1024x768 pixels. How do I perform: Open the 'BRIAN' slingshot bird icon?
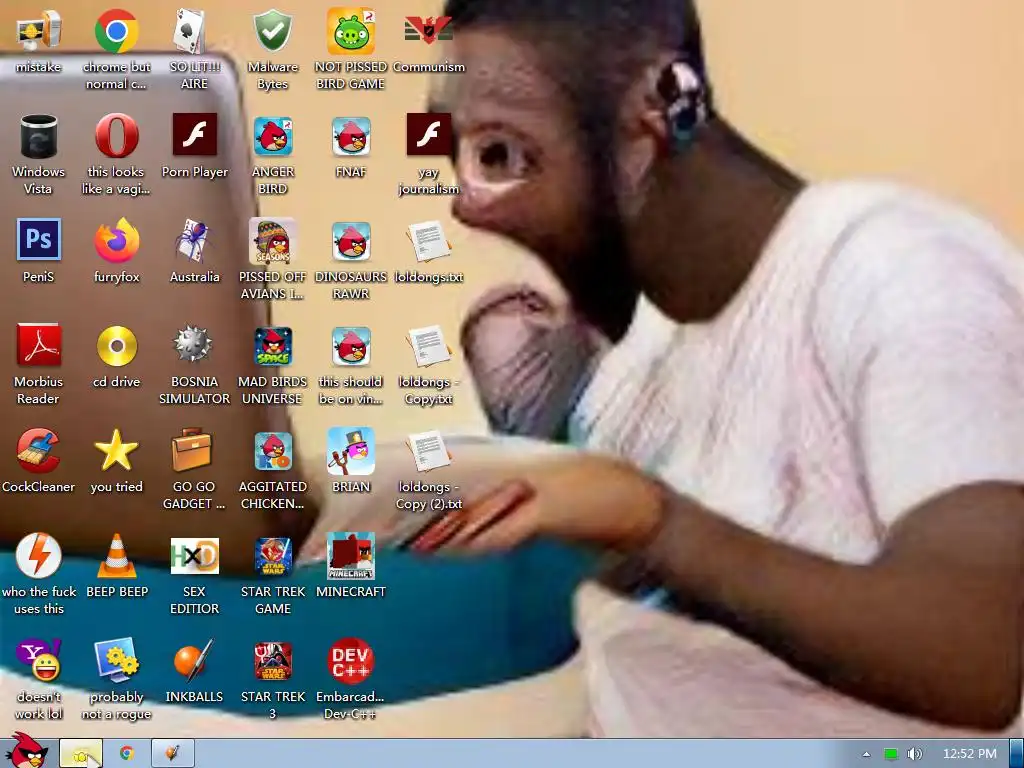351,451
